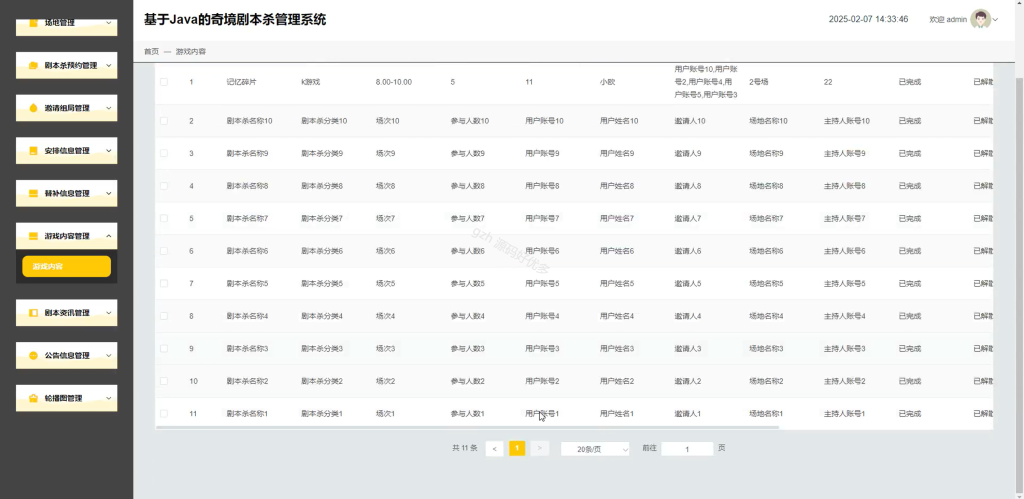This screenshot has height=499, width=1024.
Task: Click the 2025-02-07 timestamp in header
Action: click(x=869, y=20)
